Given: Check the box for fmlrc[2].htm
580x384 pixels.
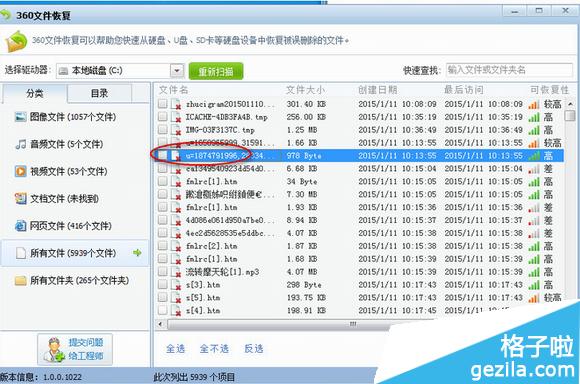Looking at the screenshot, I should [x=162, y=246].
